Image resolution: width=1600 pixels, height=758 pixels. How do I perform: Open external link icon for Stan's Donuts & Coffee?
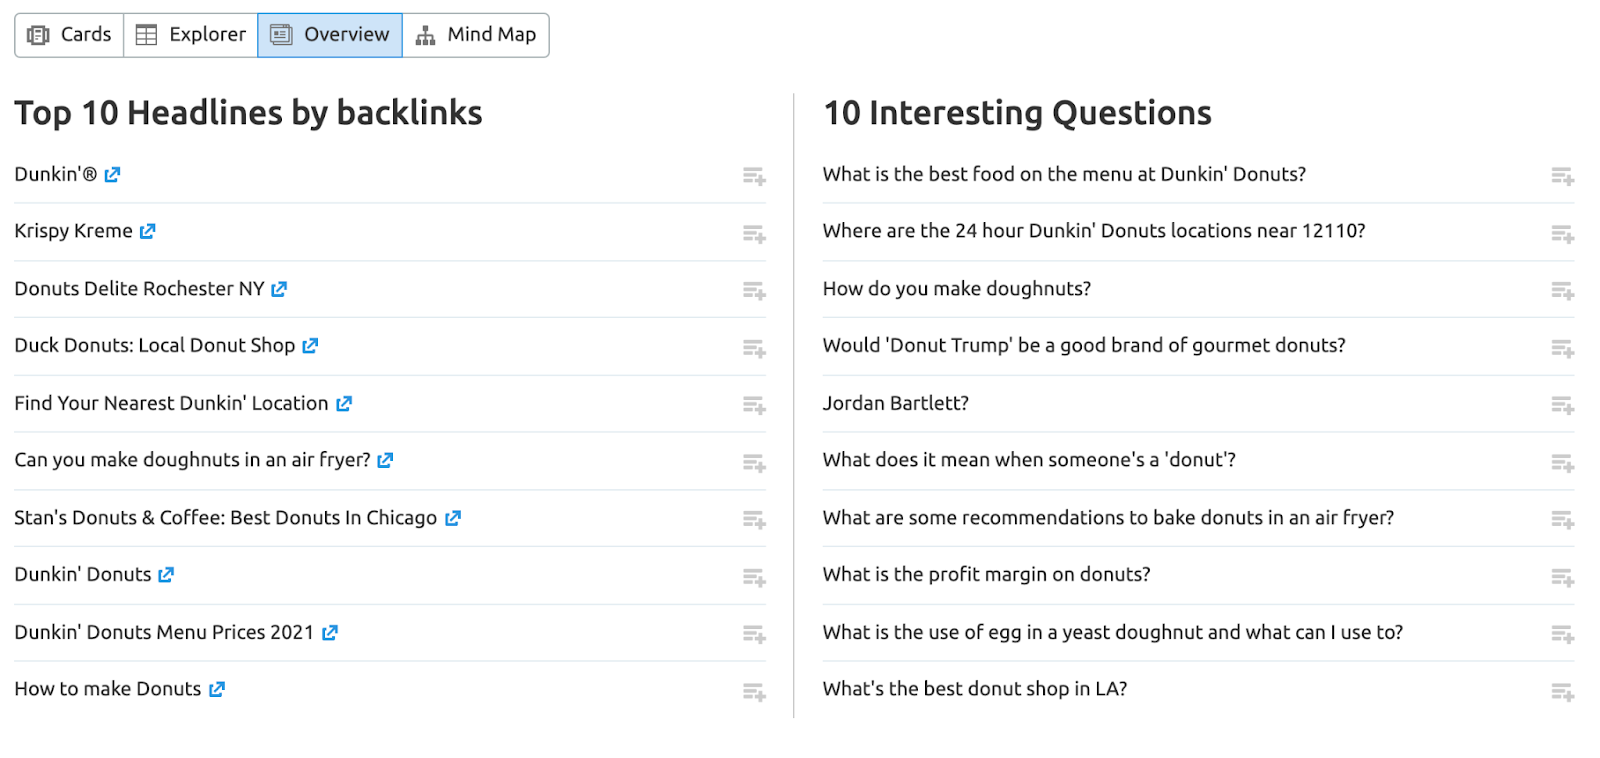[x=452, y=518]
